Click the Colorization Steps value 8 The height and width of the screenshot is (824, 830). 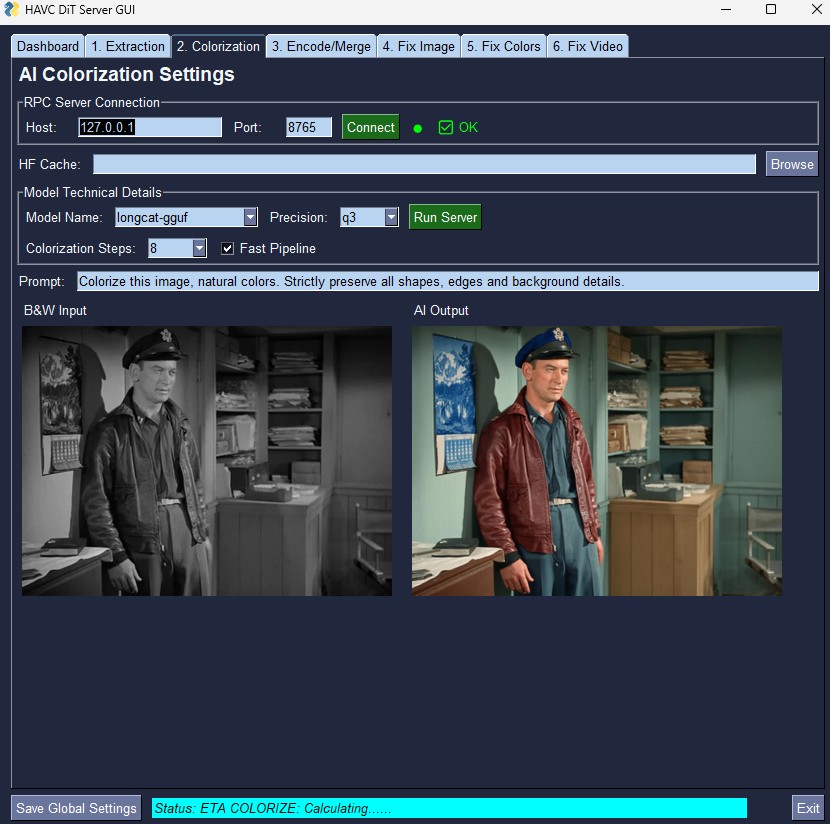(170, 248)
